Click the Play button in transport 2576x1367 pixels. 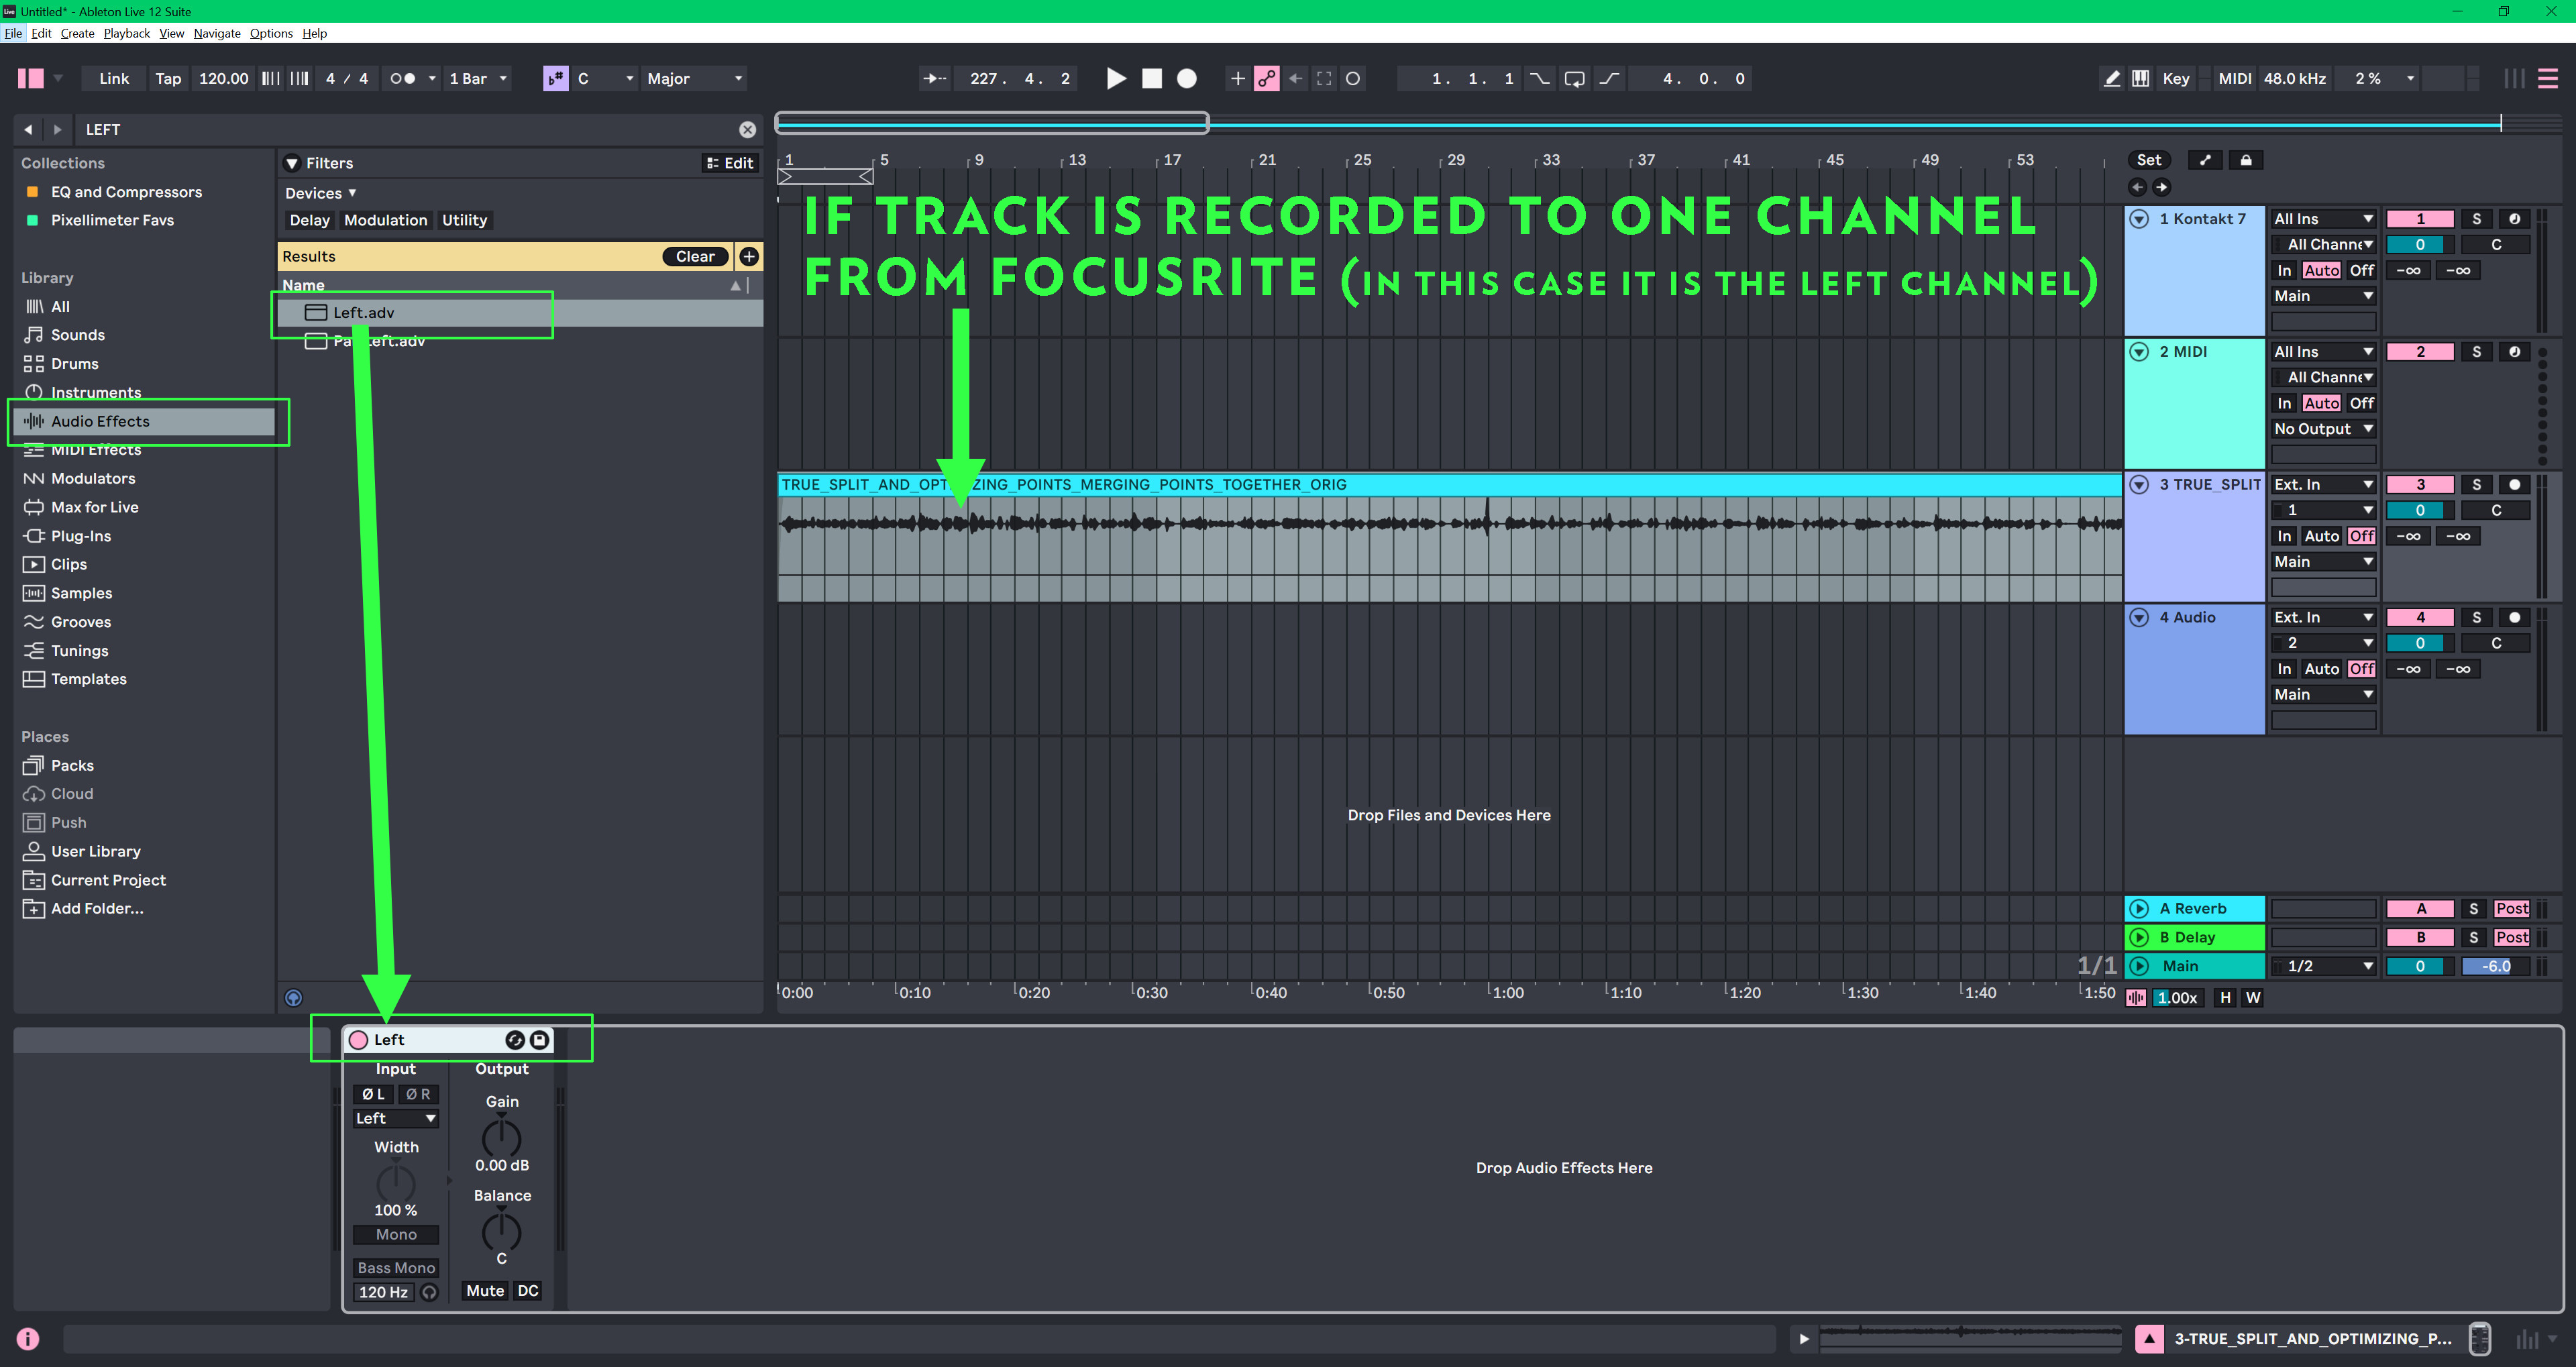tap(1116, 78)
